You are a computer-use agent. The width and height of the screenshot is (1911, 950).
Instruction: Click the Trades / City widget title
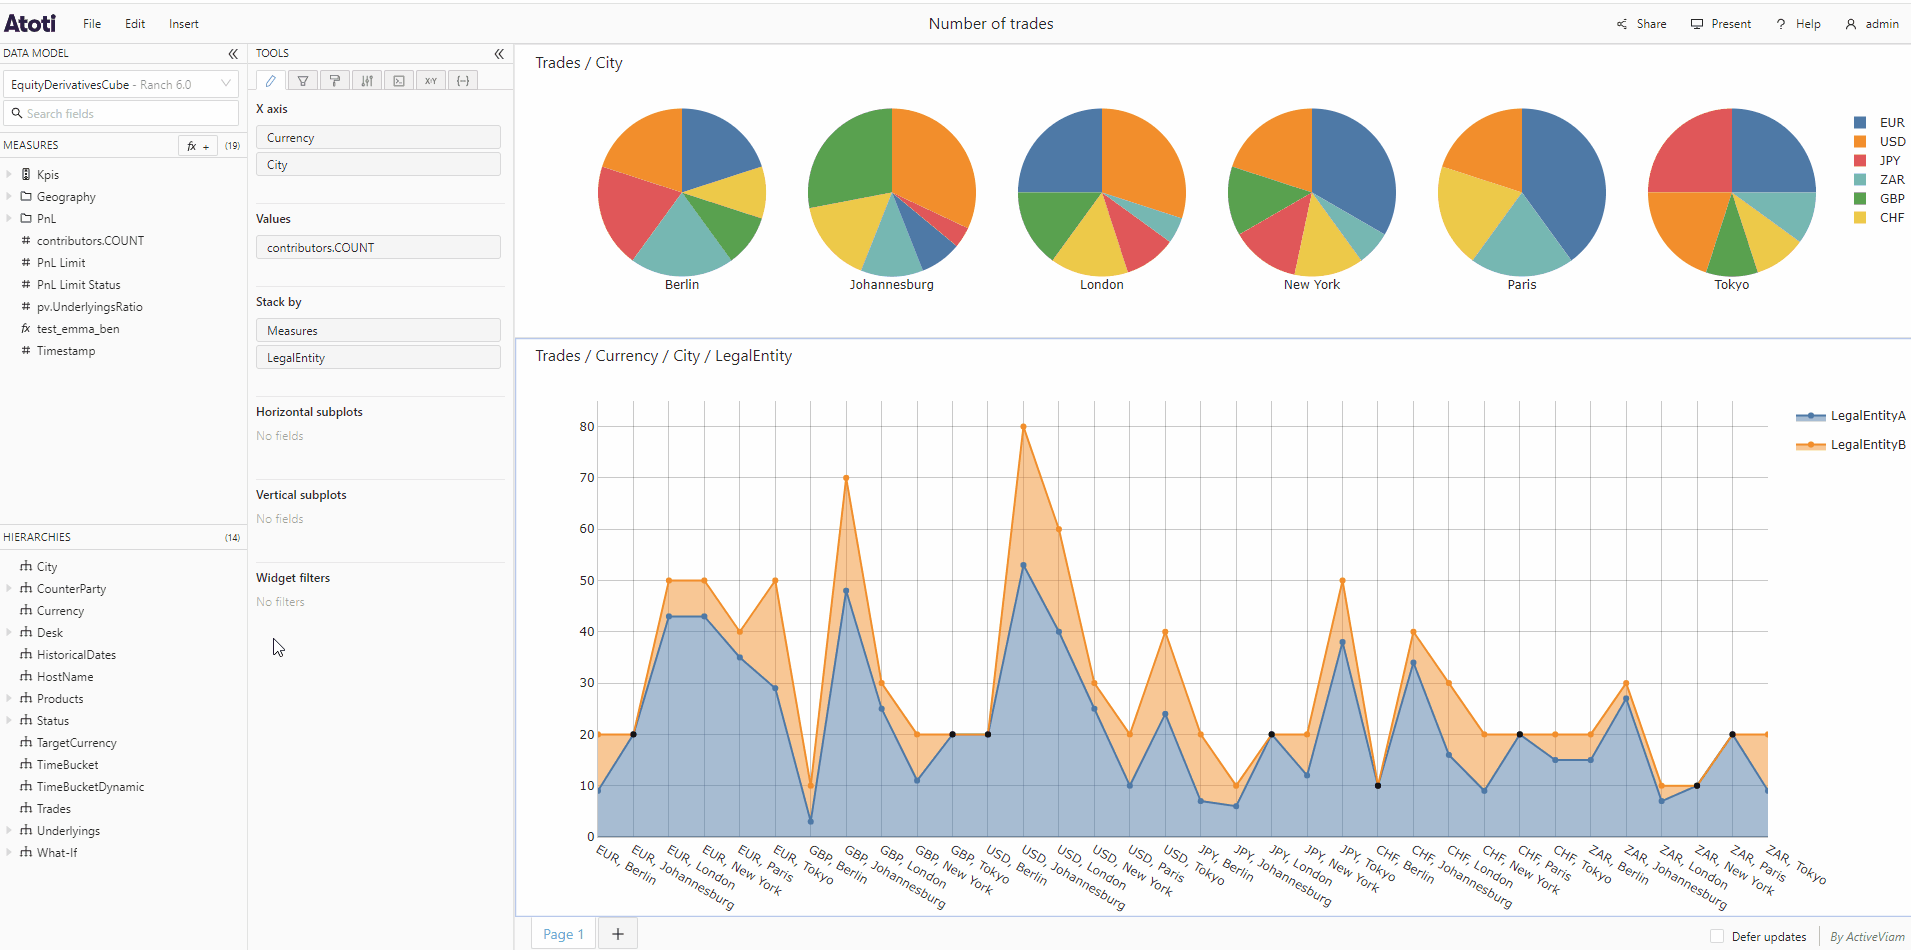click(579, 63)
